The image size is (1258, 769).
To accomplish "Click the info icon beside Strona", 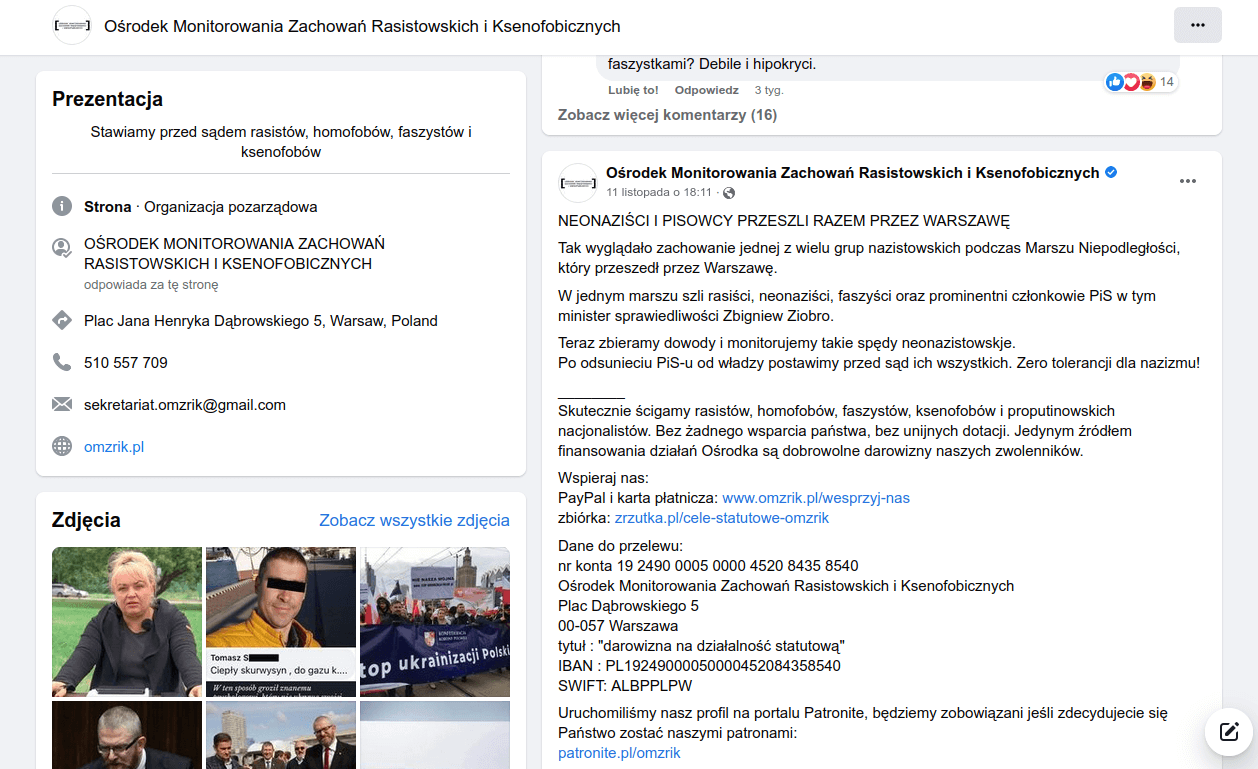I will tap(62, 207).
